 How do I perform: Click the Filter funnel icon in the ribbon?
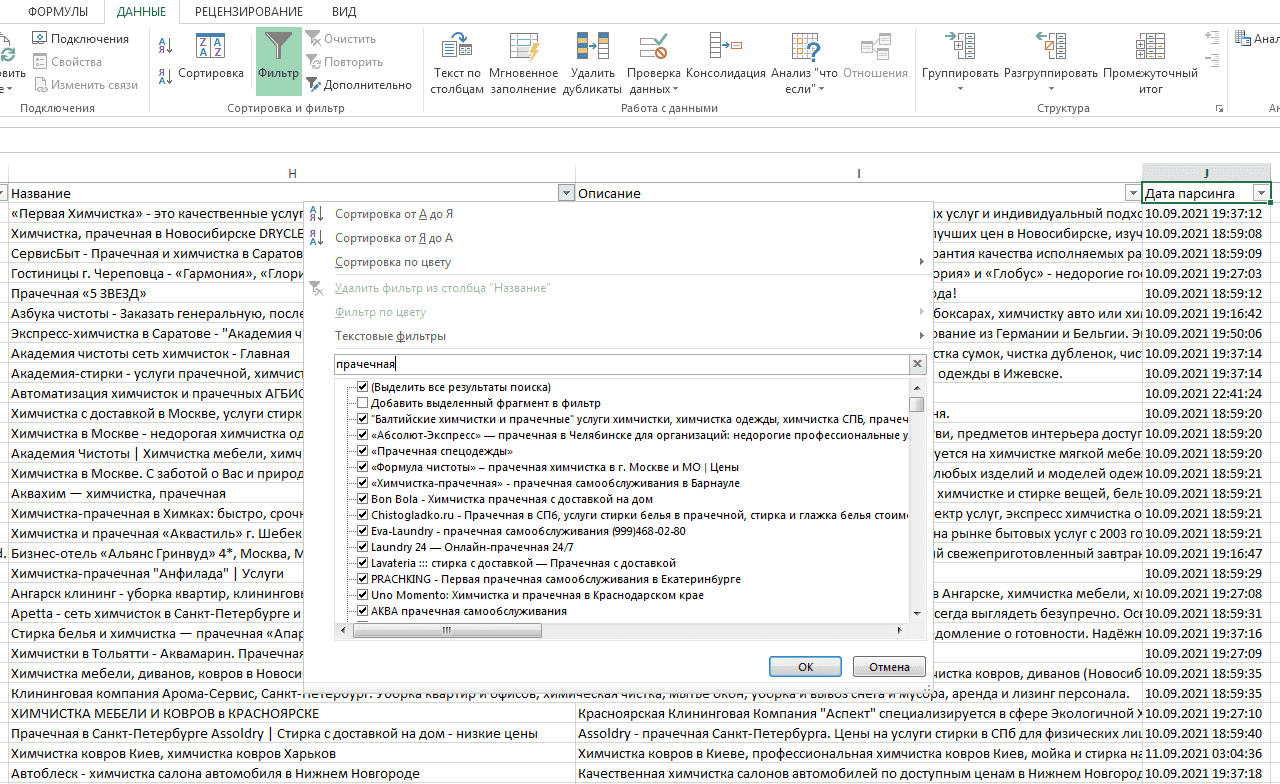(x=278, y=48)
